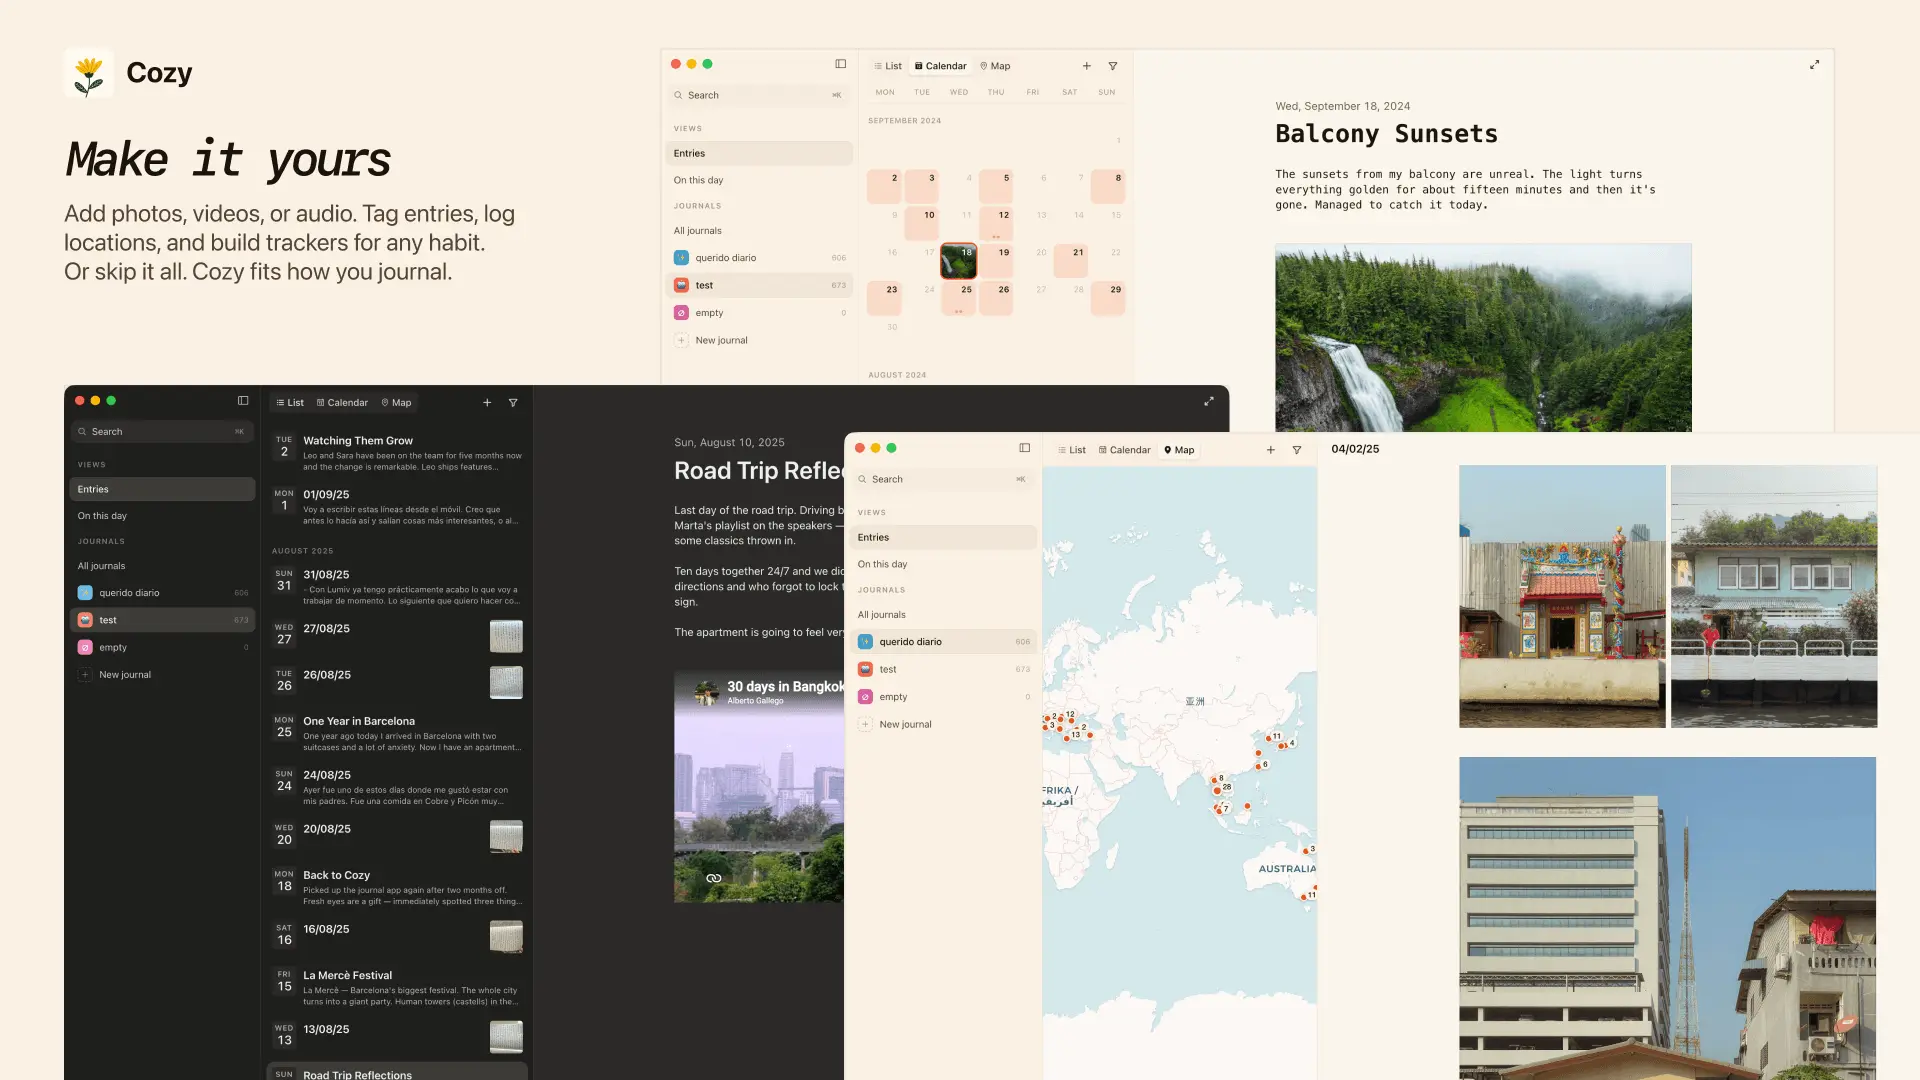Click querido diario journal icon in map window

tap(865, 642)
